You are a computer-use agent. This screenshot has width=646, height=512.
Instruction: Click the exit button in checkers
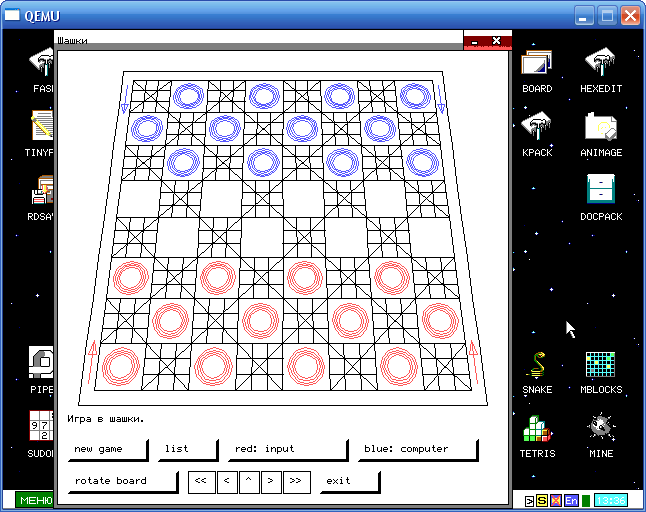click(348, 481)
